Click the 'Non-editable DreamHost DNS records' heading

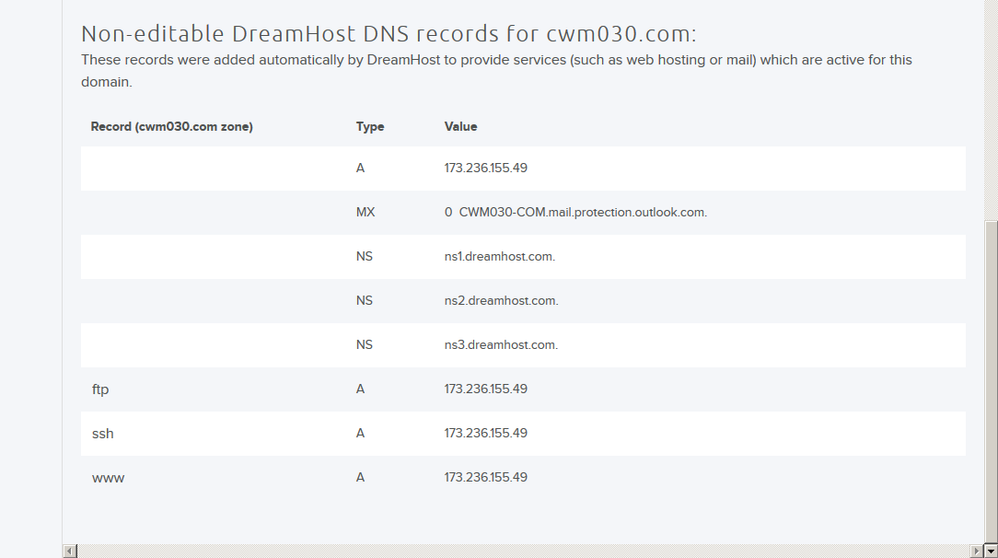pos(388,33)
